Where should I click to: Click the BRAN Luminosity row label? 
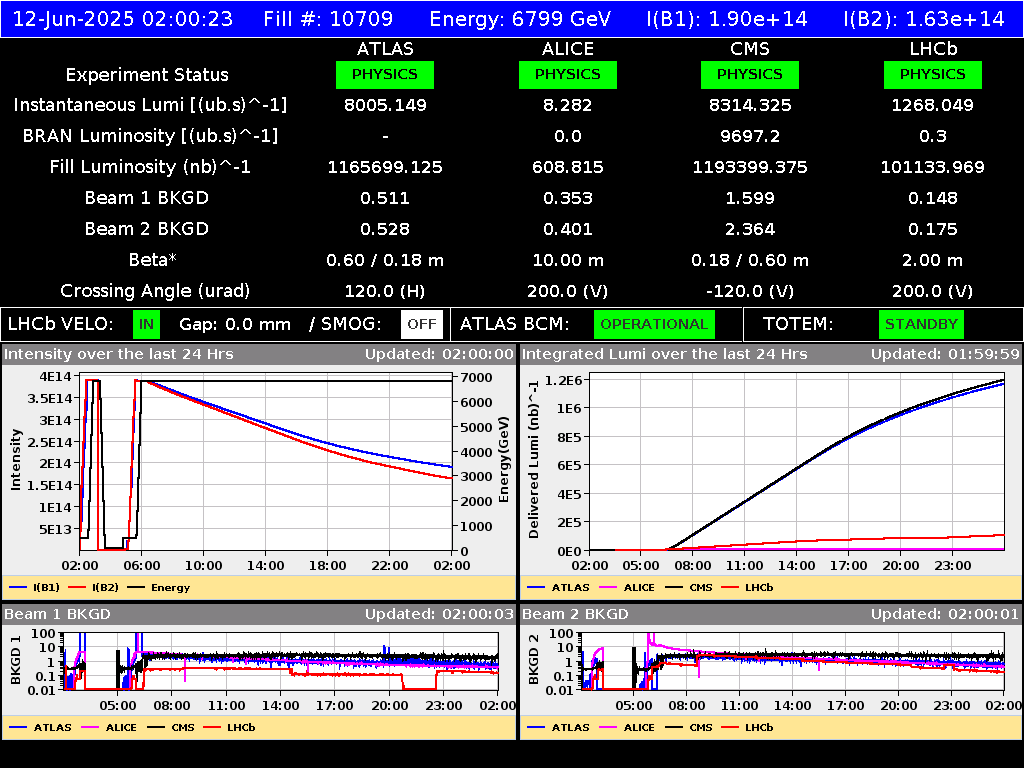[x=150, y=136]
